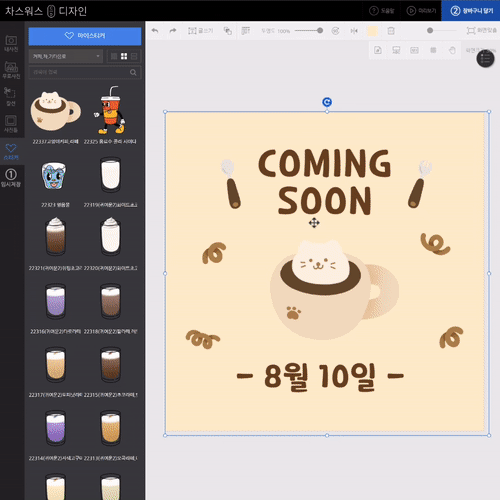Select sticker 22319 white milk glass
The width and height of the screenshot is (500, 500).
(111, 175)
